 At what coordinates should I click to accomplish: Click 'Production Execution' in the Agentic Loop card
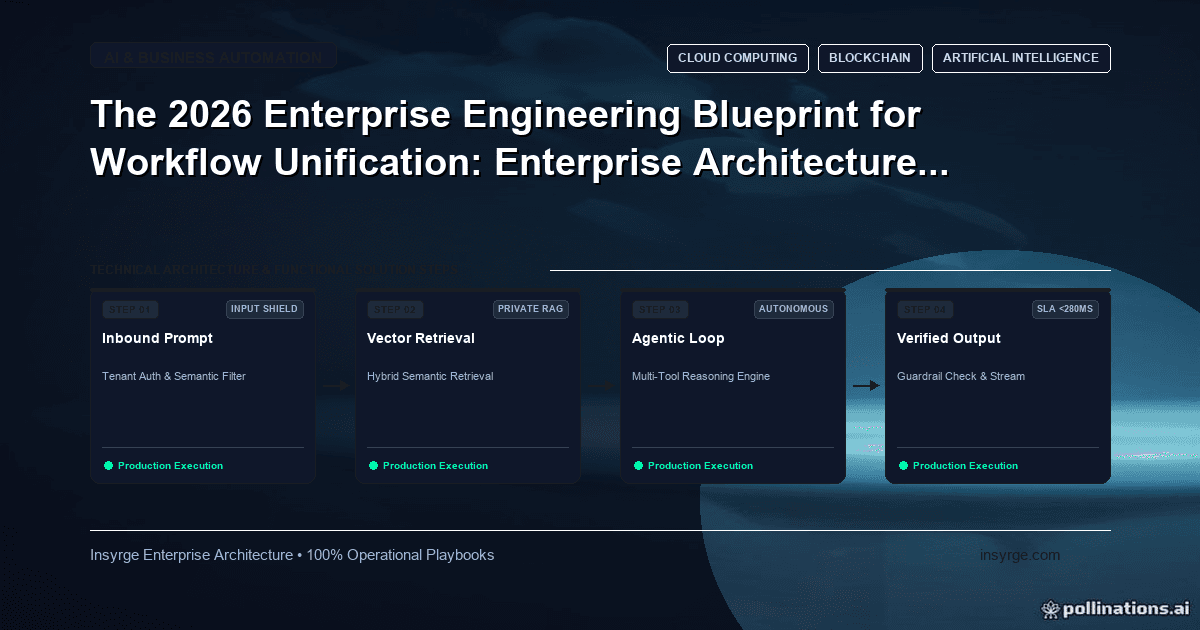700,466
